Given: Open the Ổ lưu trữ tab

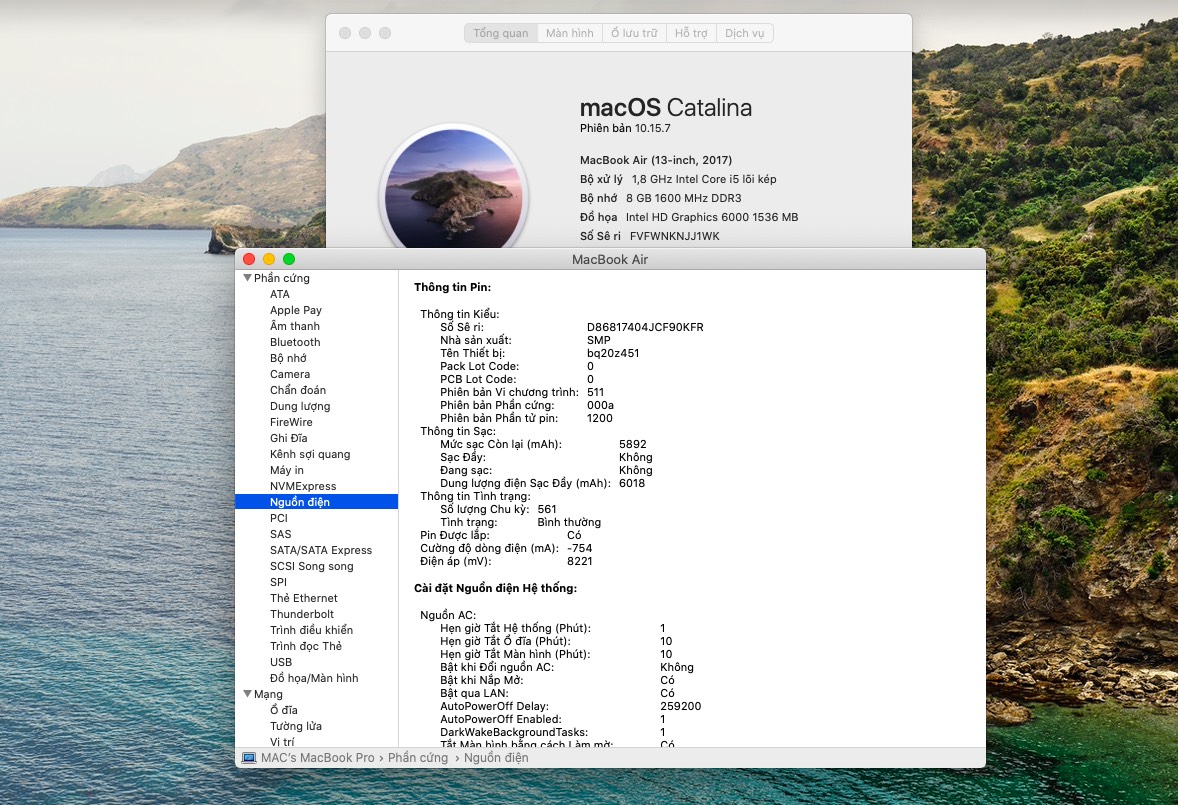Looking at the screenshot, I should coord(634,33).
